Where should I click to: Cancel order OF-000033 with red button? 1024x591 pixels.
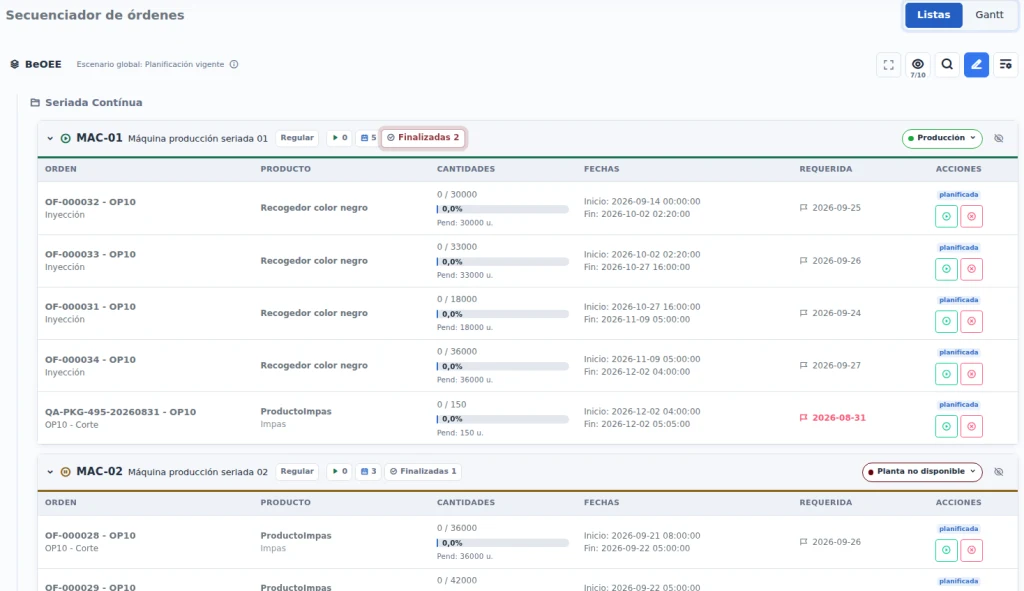coord(971,269)
